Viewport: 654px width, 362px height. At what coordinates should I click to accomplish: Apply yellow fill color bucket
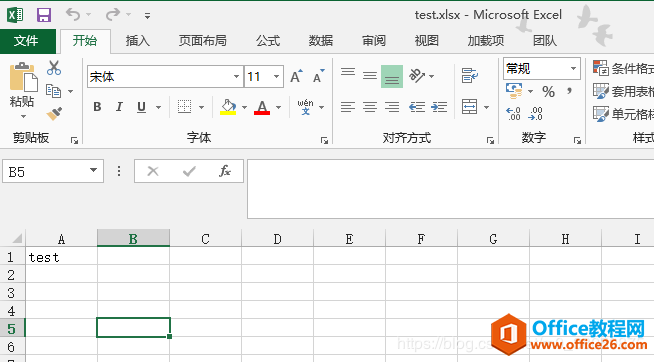pyautogui.click(x=228, y=107)
